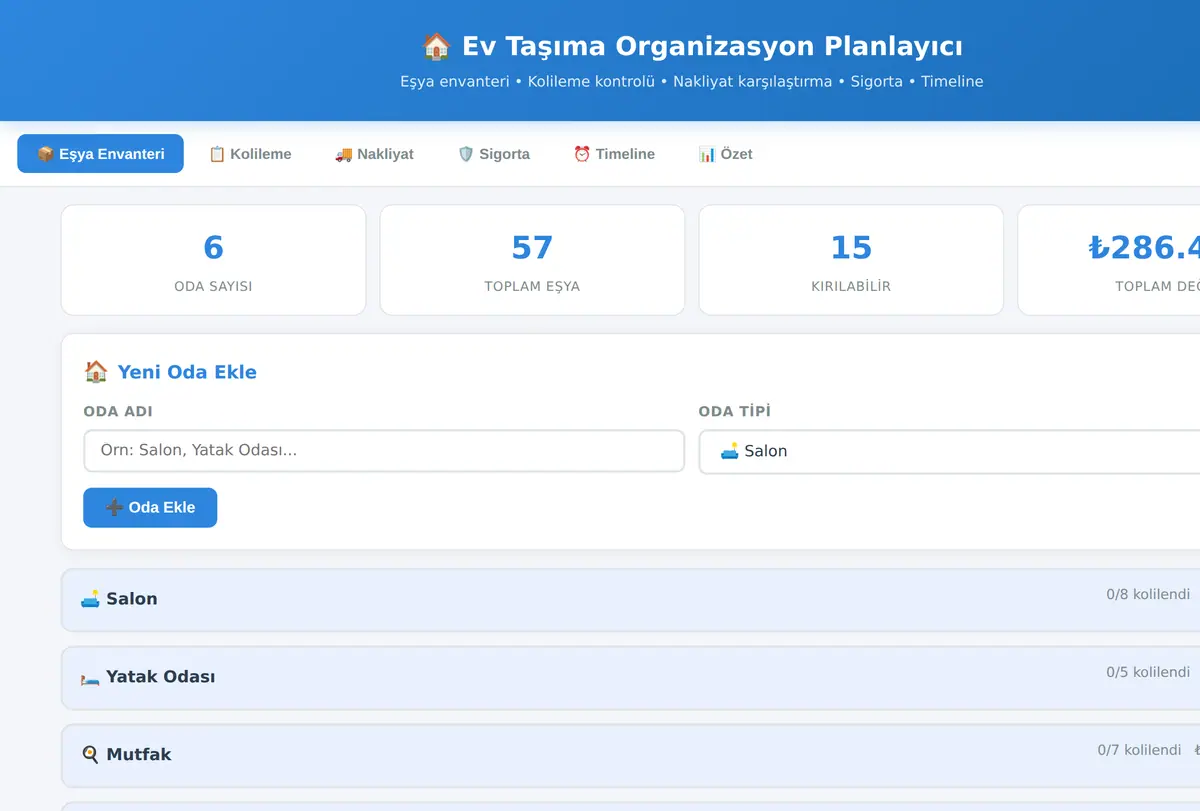The height and width of the screenshot is (811, 1200).
Task: Expand the Mutfak room section
Action: pos(630,755)
